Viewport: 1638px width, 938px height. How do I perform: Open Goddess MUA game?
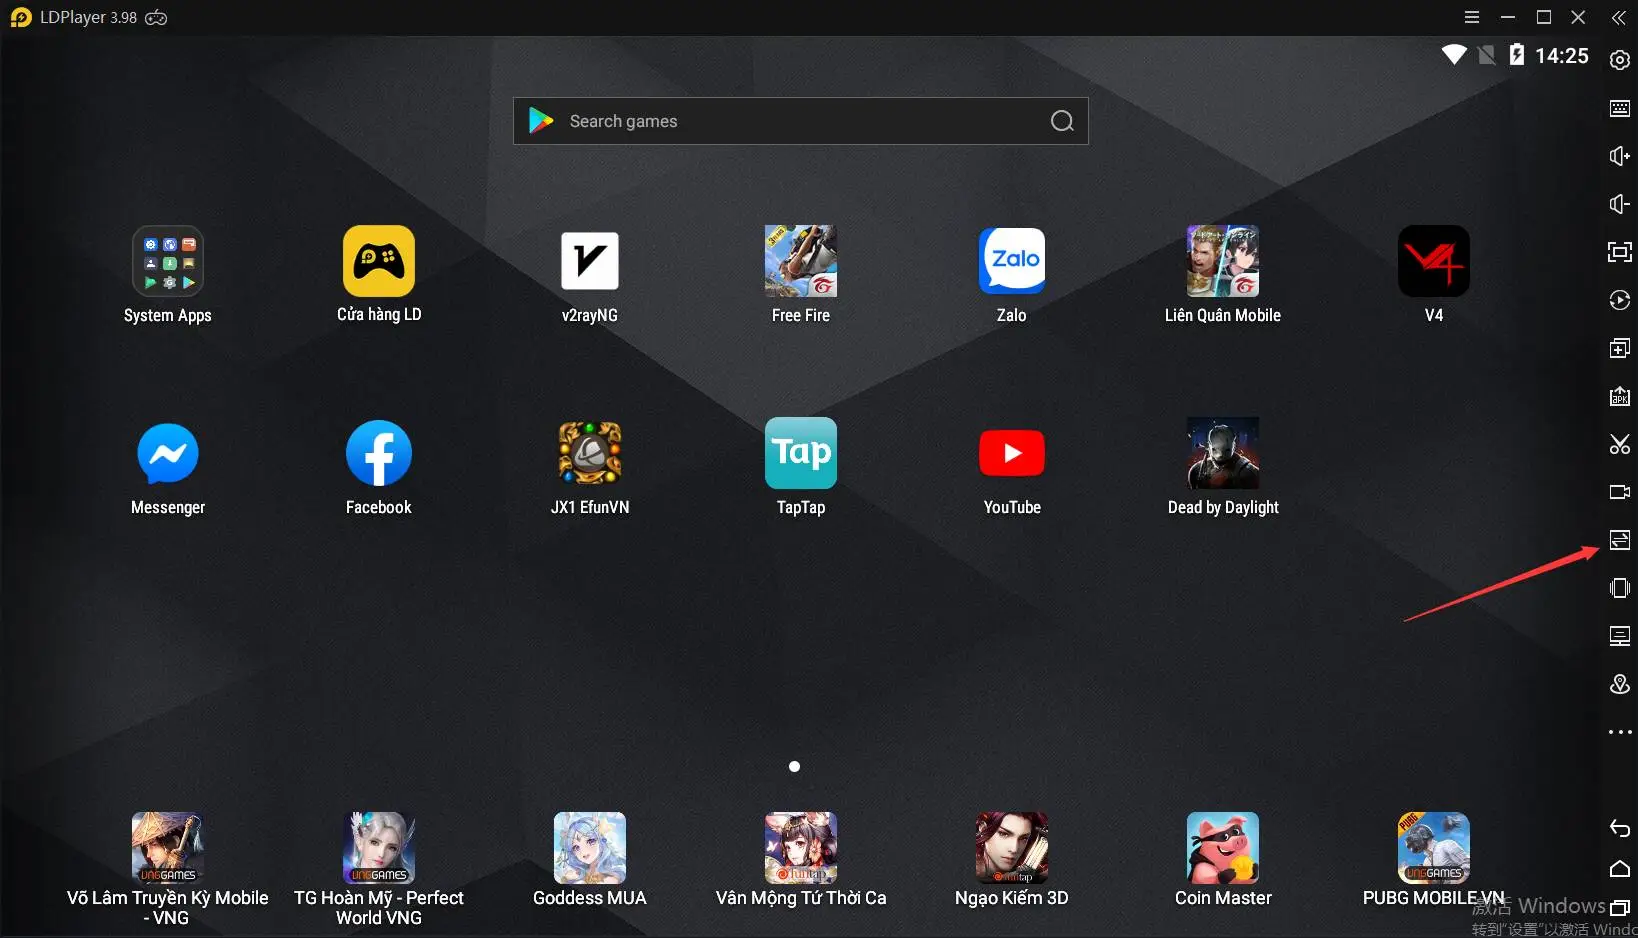(x=590, y=848)
